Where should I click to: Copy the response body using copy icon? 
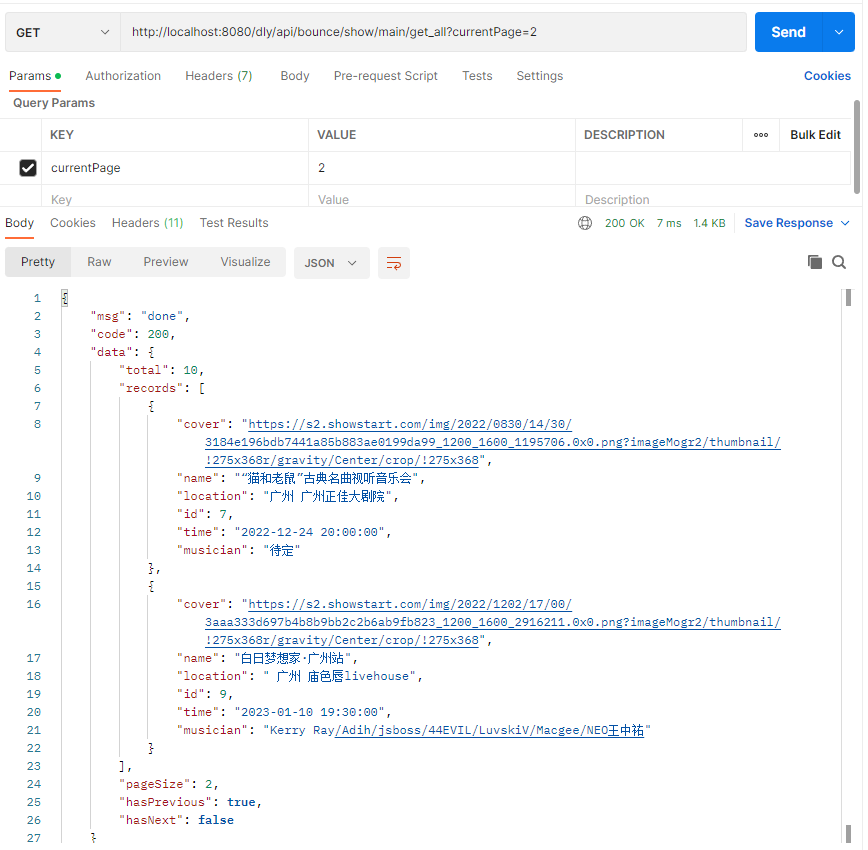(x=815, y=262)
